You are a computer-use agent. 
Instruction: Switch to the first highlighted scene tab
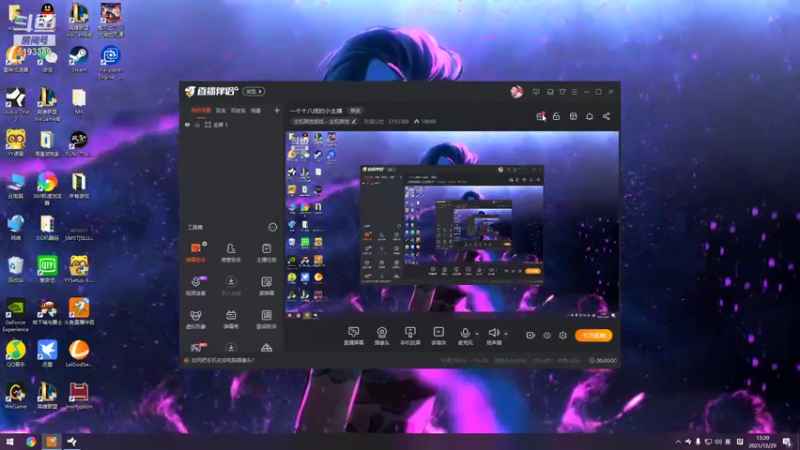pyautogui.click(x=201, y=110)
